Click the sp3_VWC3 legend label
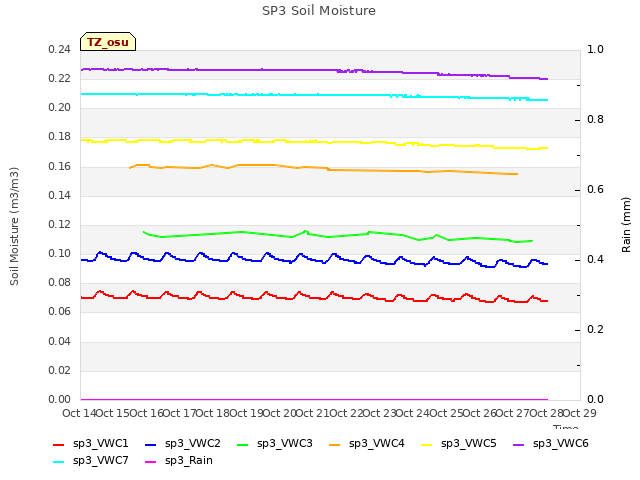 (284, 443)
